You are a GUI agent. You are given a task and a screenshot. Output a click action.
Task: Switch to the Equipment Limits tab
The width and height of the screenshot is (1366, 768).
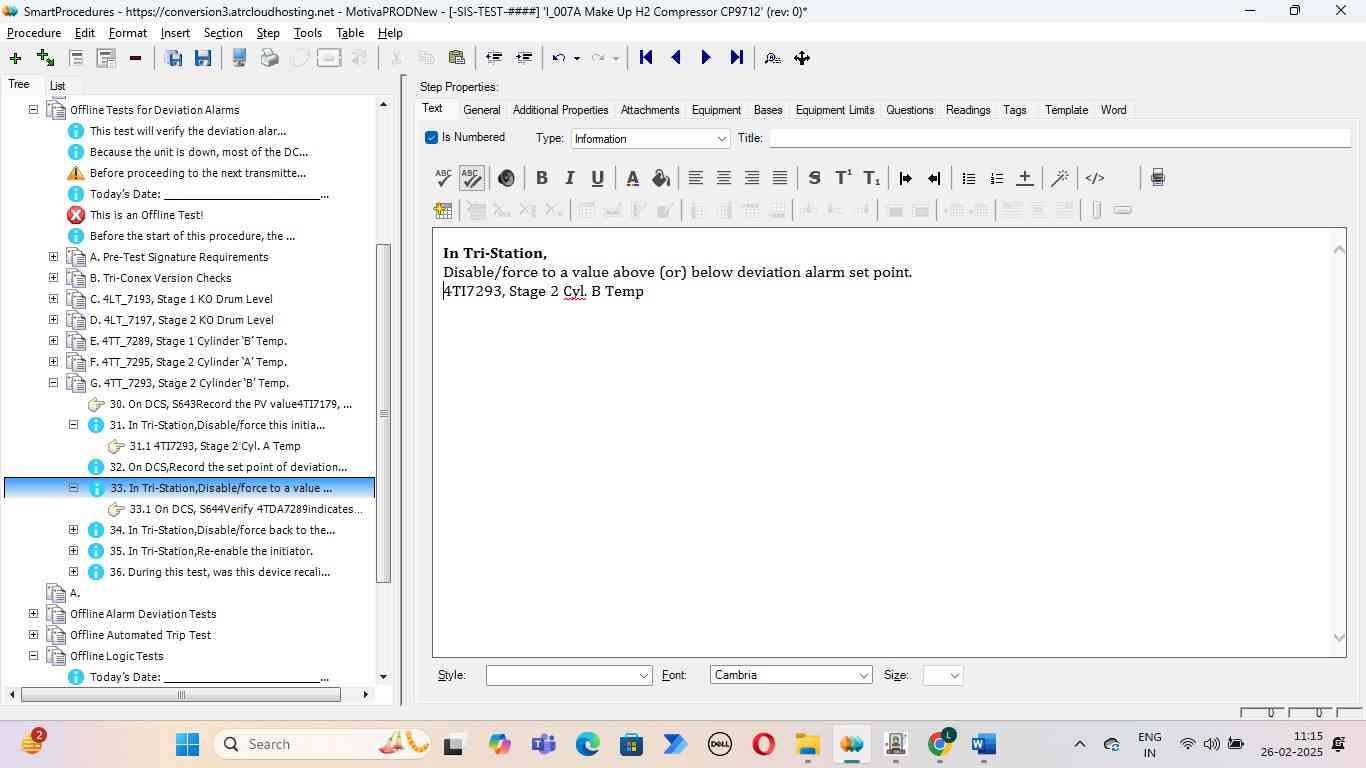(x=835, y=110)
